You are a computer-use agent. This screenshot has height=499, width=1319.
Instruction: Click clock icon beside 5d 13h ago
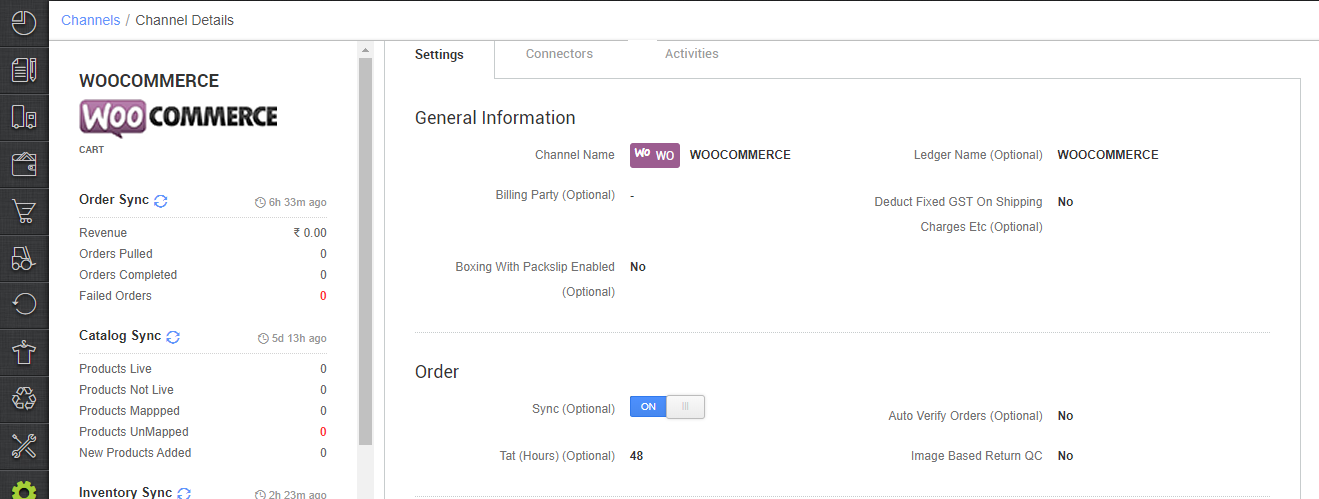(263, 339)
